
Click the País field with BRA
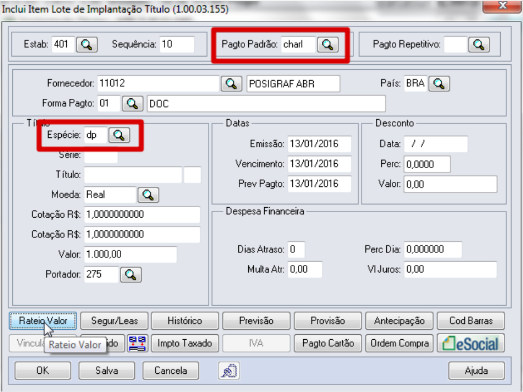pyautogui.click(x=415, y=83)
